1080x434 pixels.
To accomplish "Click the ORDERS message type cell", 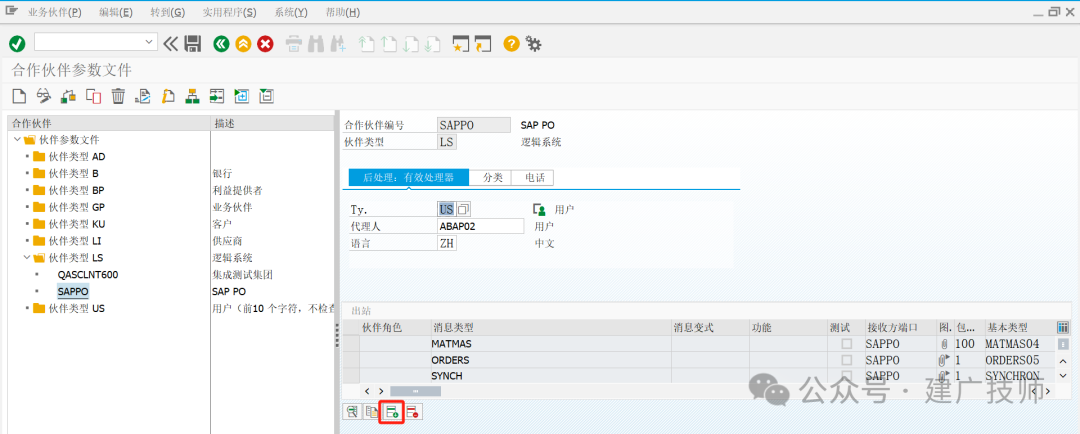I will [x=550, y=360].
